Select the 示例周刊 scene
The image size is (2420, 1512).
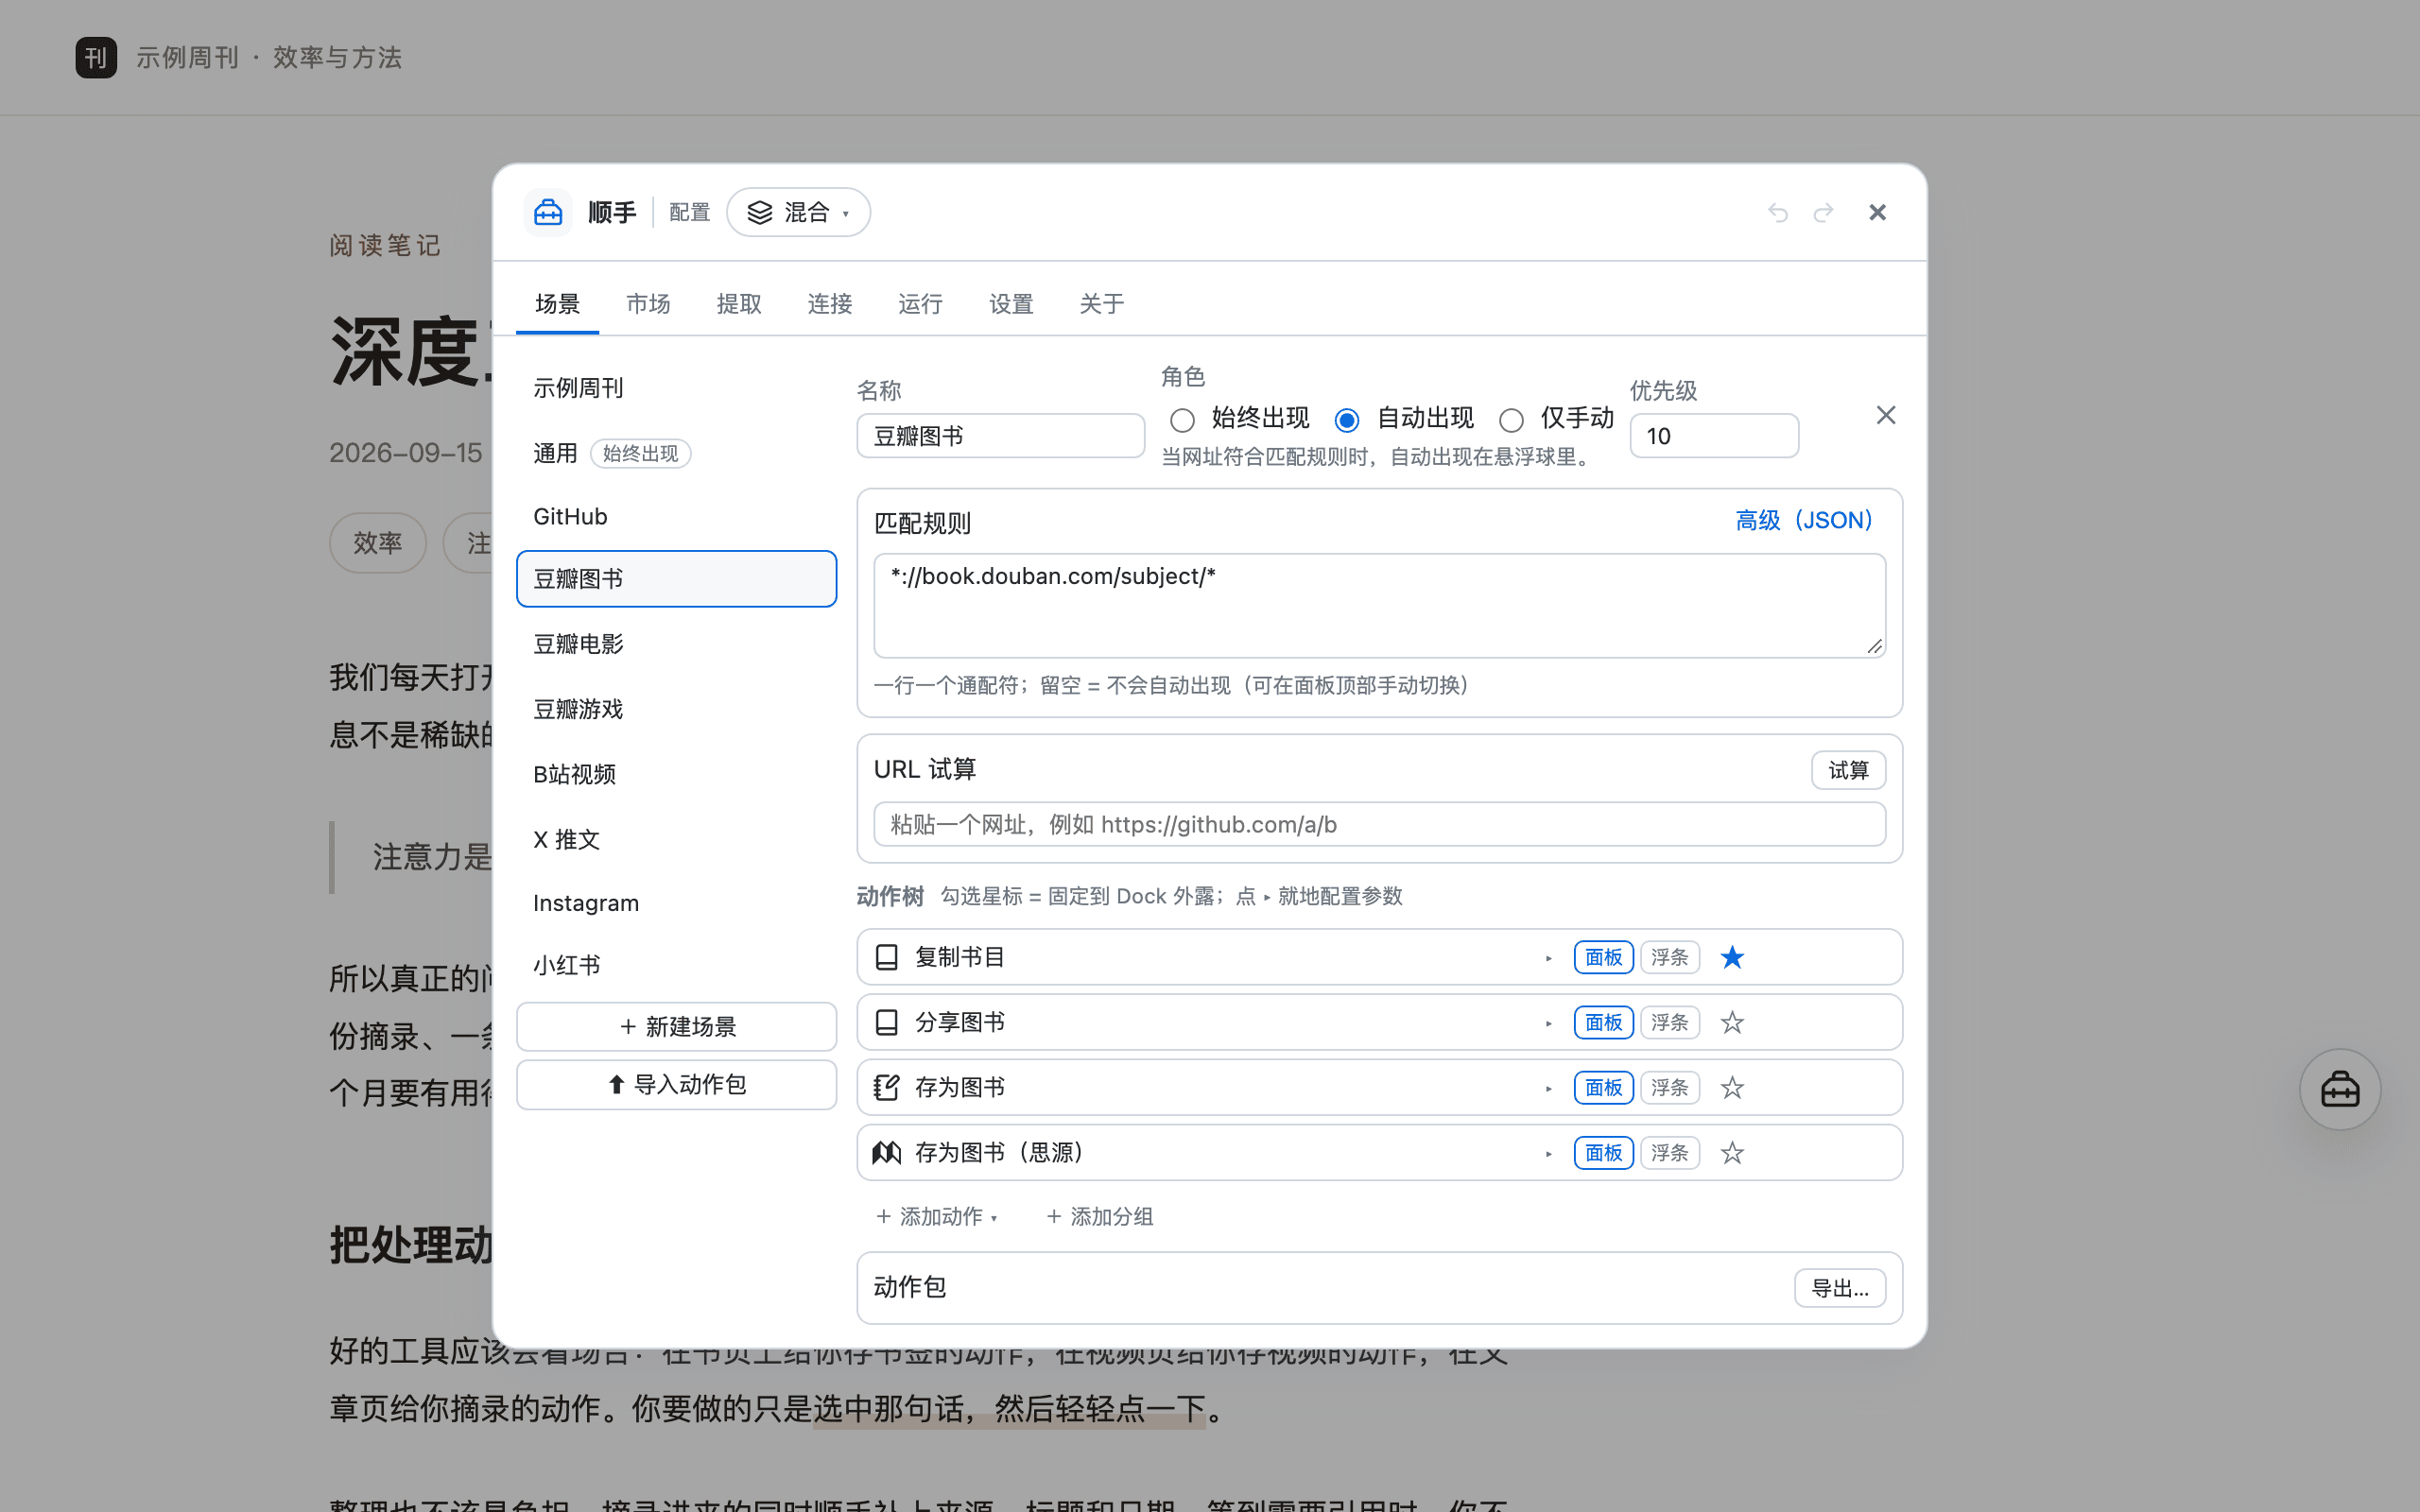pos(676,388)
